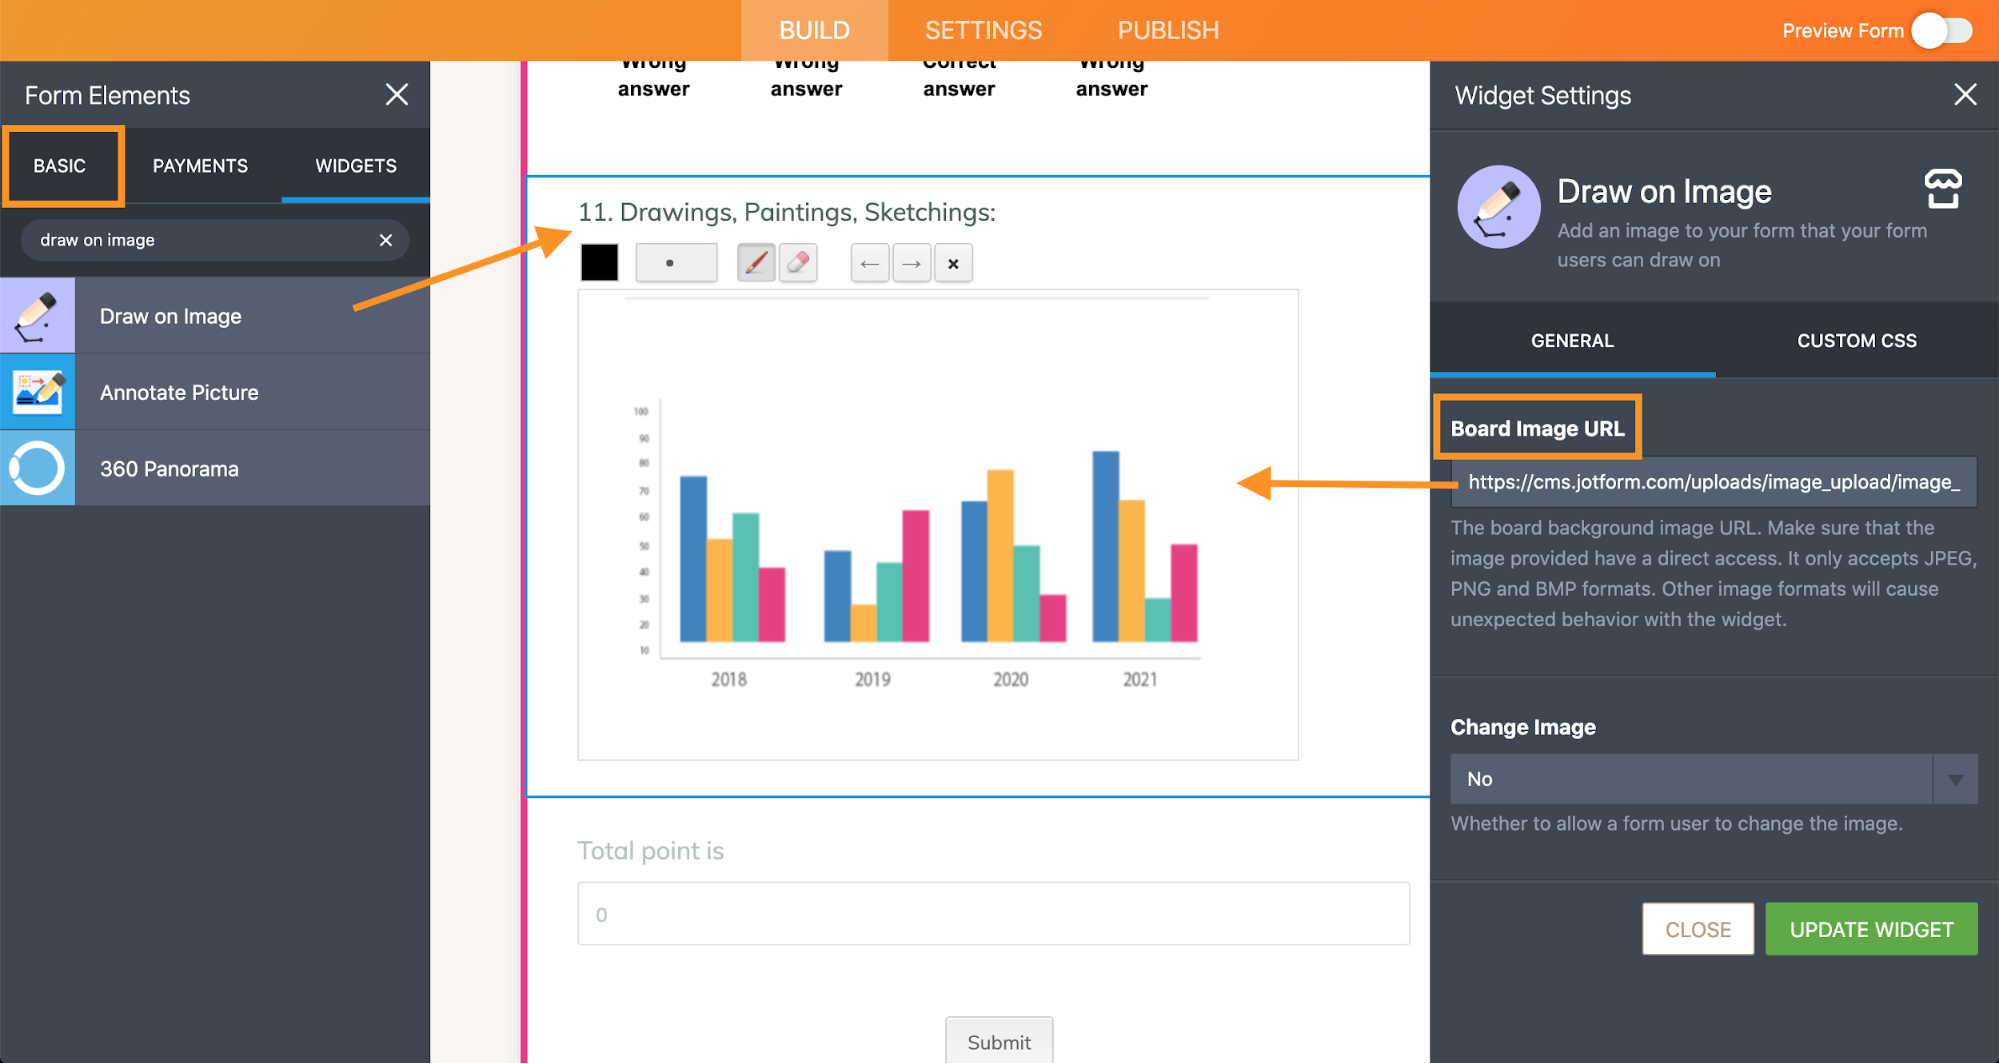Toggle the Preview Form switch

pyautogui.click(x=1942, y=30)
